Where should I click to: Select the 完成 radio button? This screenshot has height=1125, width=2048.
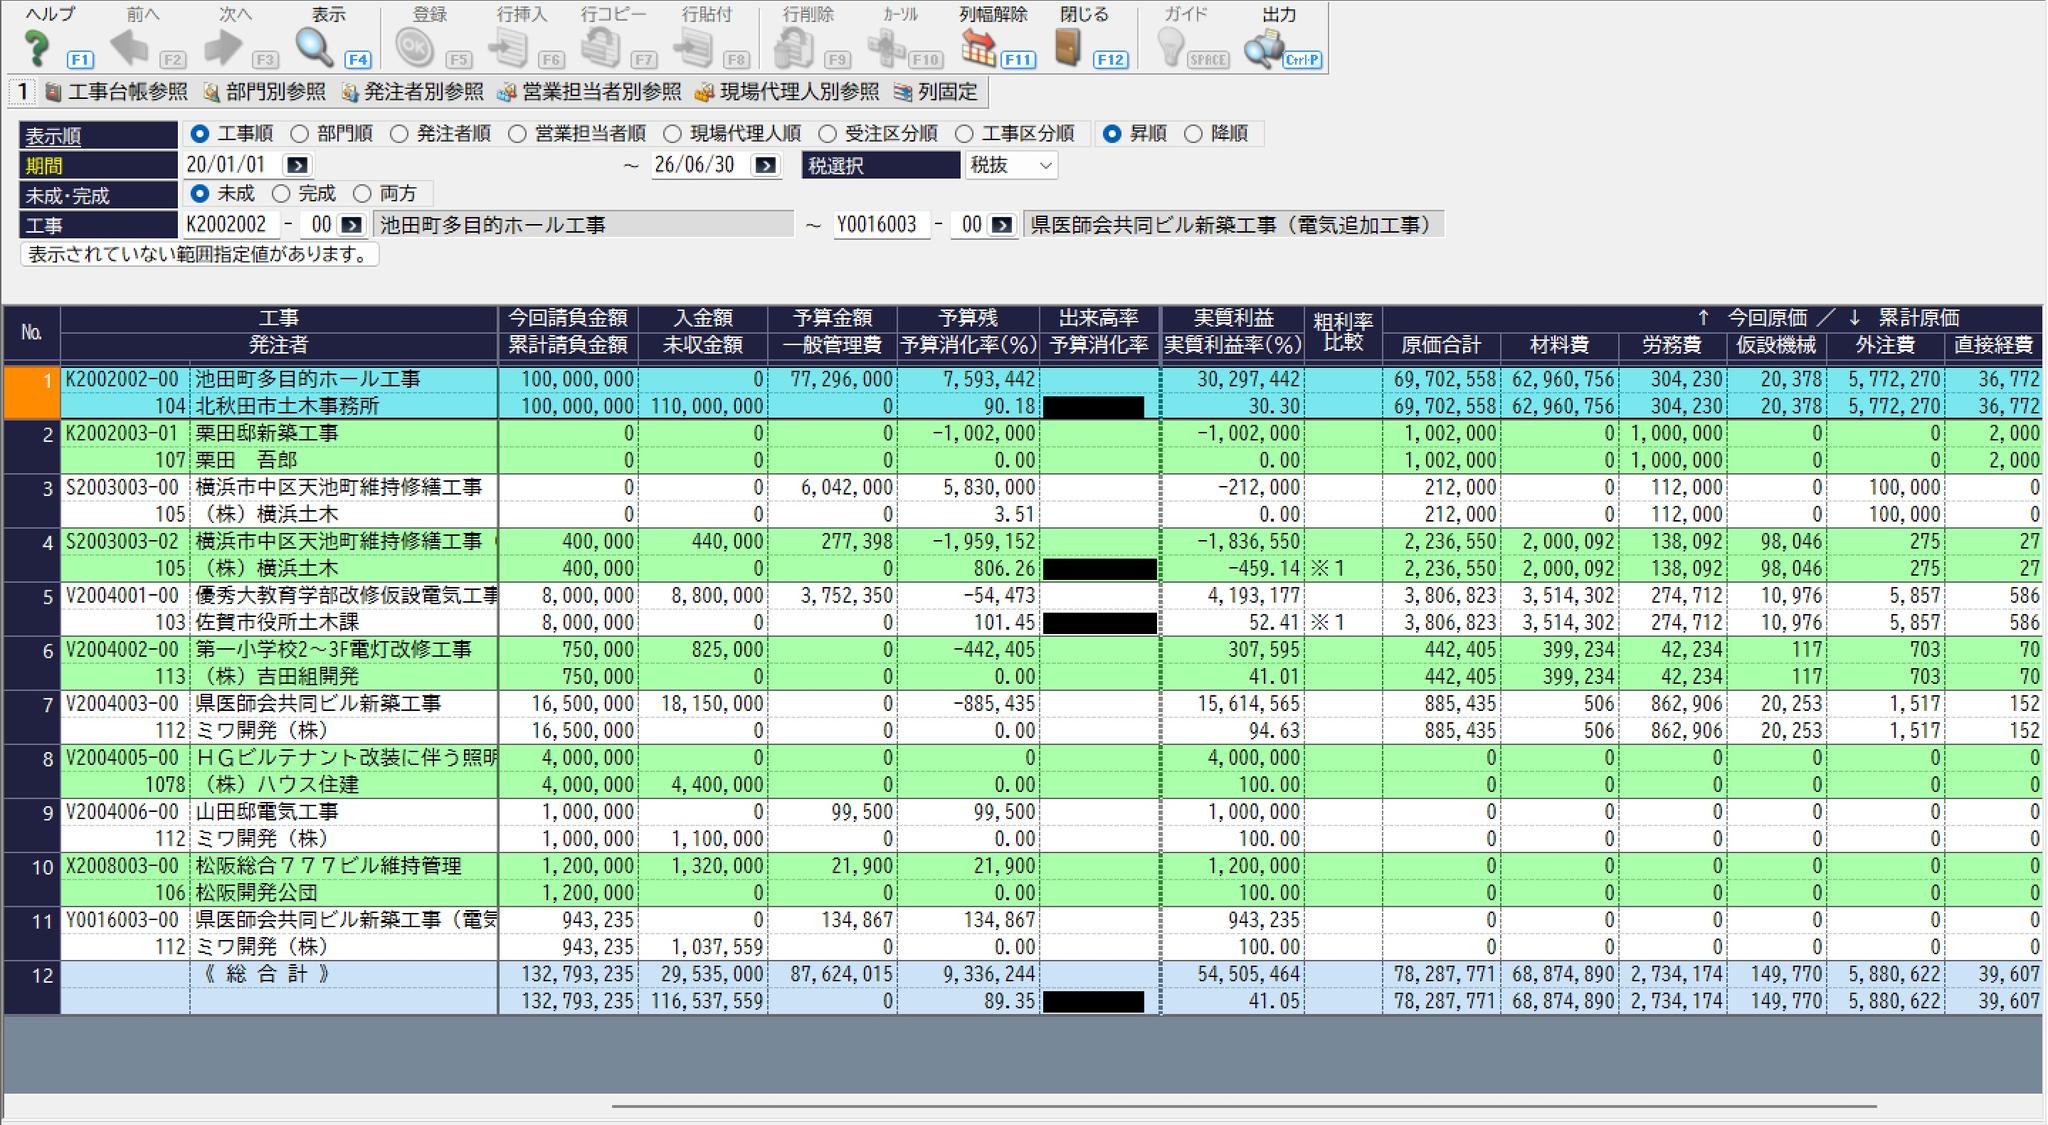pos(281,194)
